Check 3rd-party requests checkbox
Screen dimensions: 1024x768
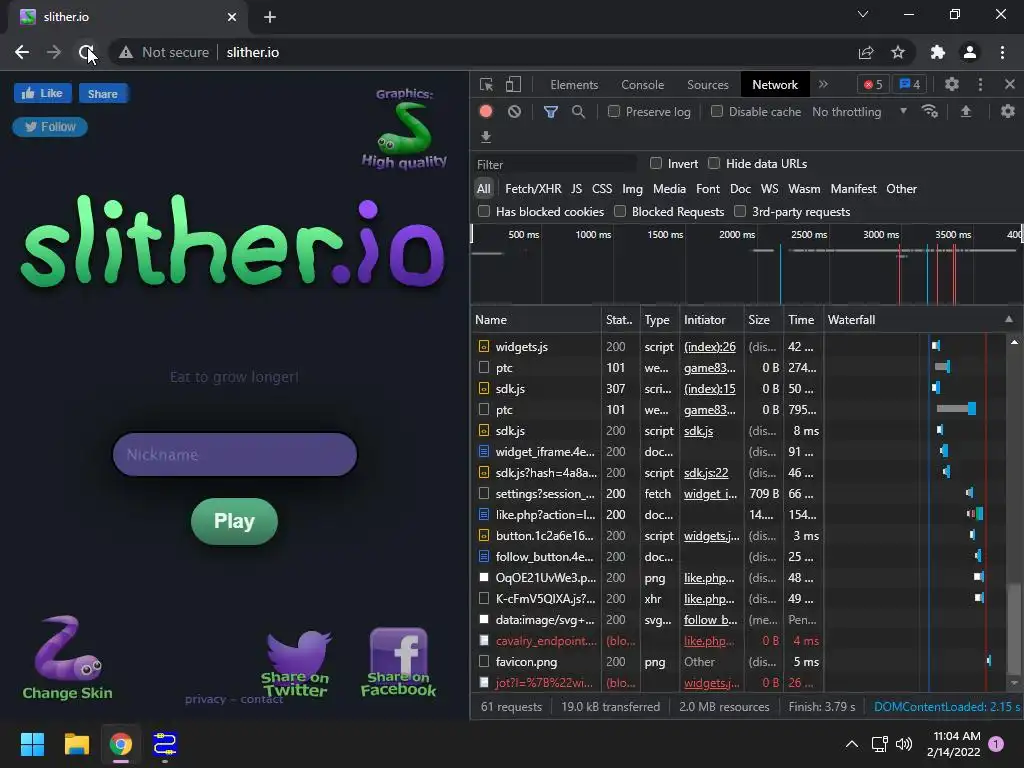coord(740,211)
